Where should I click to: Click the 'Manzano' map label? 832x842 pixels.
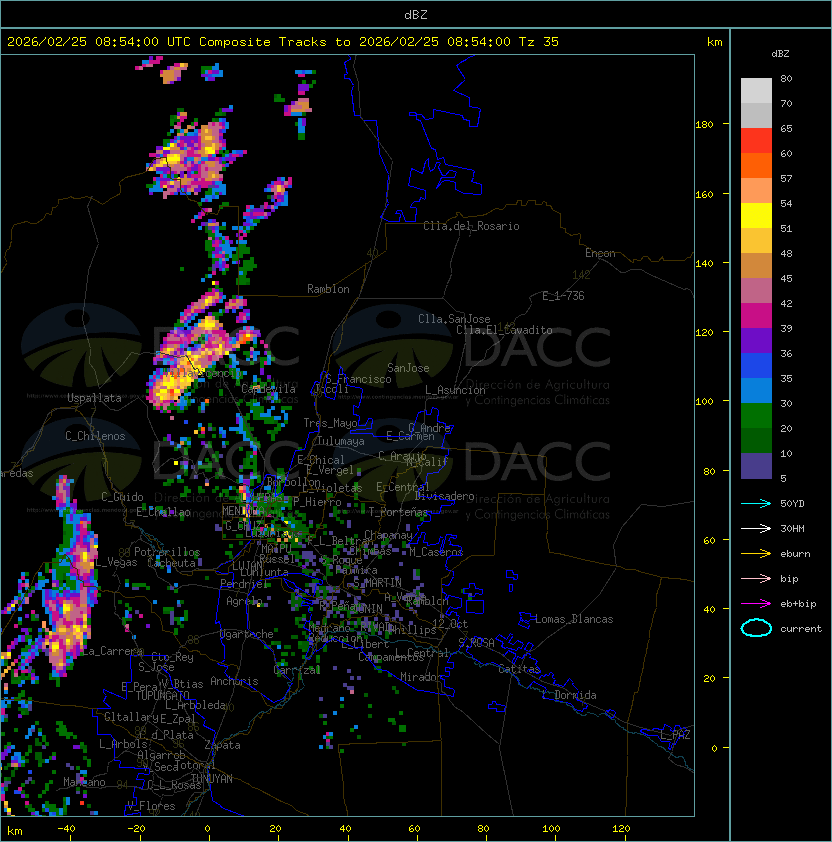[84, 782]
